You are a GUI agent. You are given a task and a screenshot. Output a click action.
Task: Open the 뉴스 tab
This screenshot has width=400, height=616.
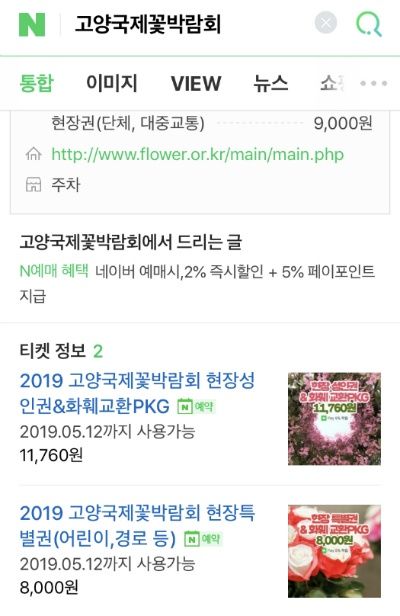pos(271,83)
